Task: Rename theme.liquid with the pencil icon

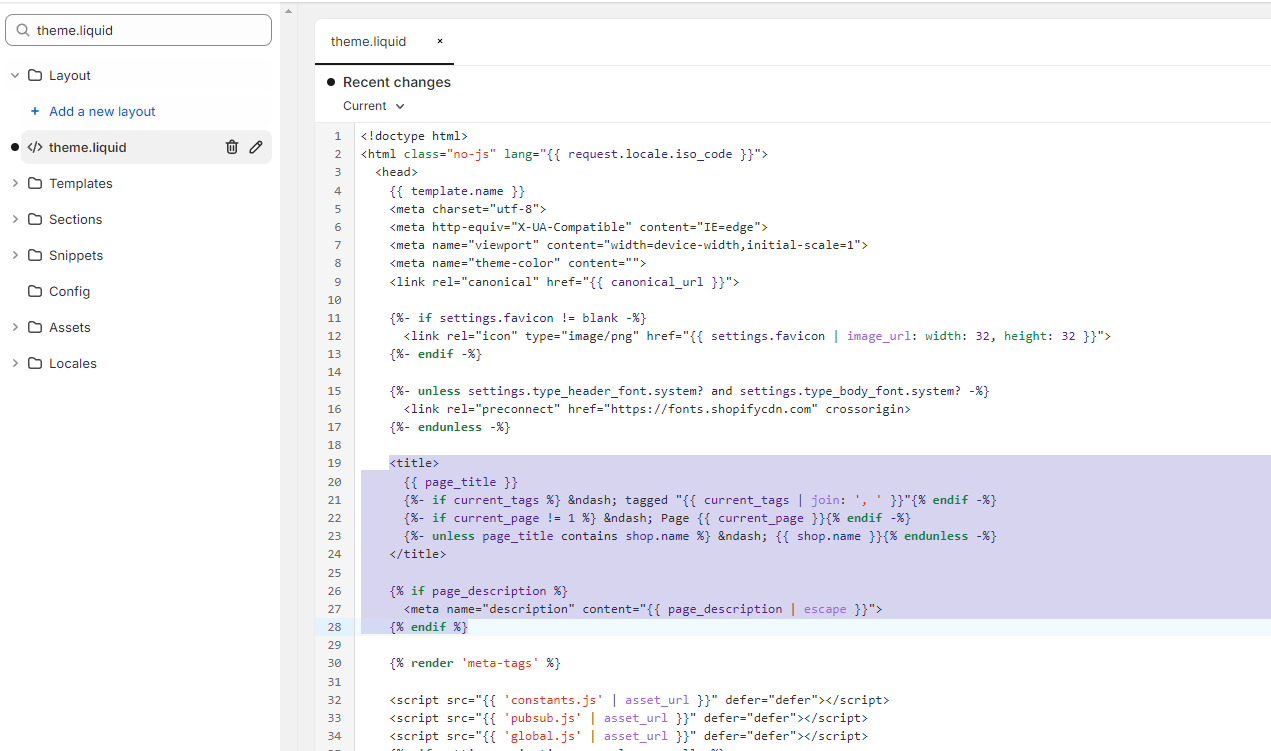Action: tap(256, 147)
